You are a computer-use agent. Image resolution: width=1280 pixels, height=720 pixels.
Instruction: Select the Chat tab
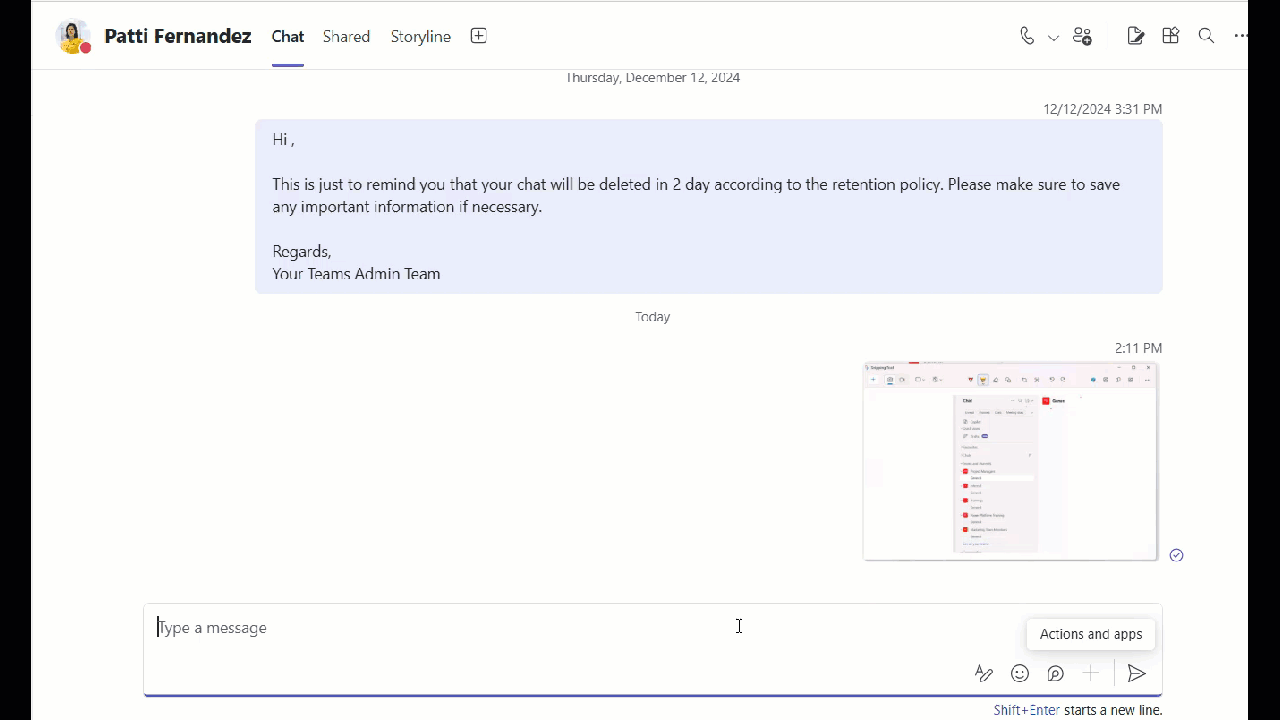287,36
